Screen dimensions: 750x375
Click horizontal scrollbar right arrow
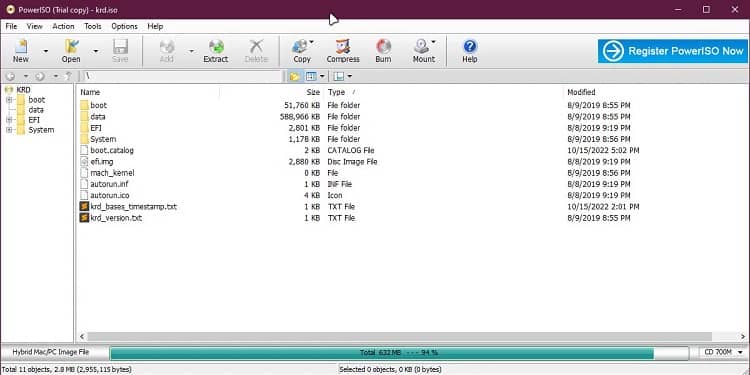coord(743,337)
